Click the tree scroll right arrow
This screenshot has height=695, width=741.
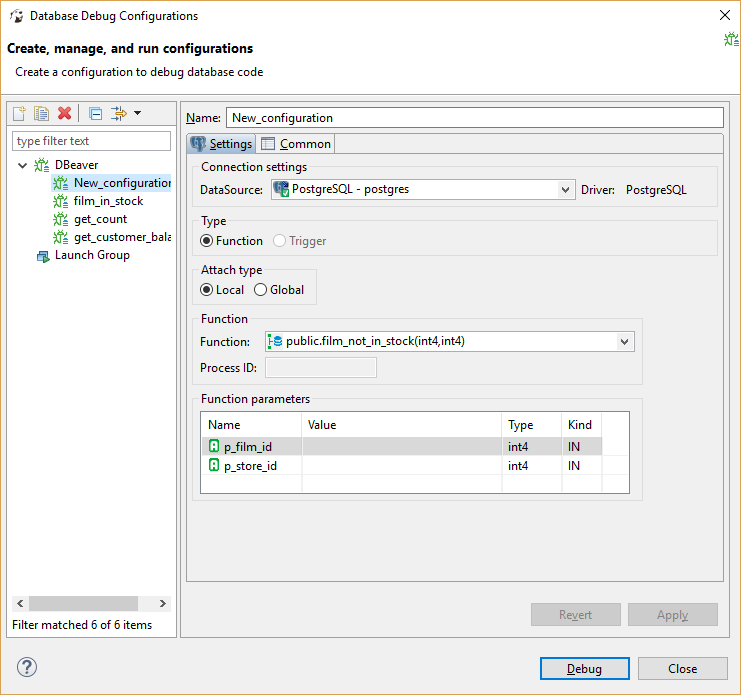(x=163, y=603)
